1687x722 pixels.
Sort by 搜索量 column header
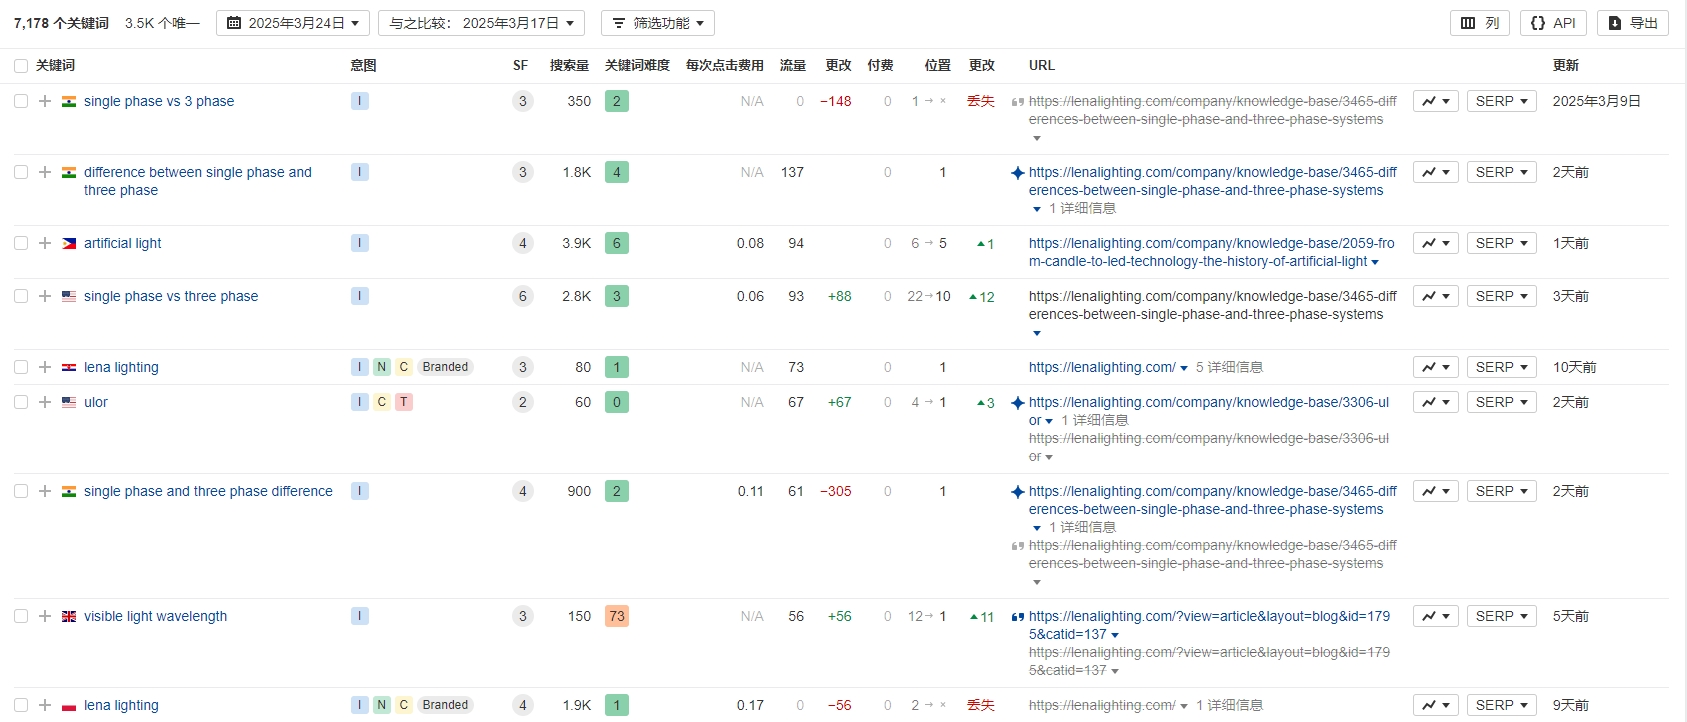tap(569, 65)
